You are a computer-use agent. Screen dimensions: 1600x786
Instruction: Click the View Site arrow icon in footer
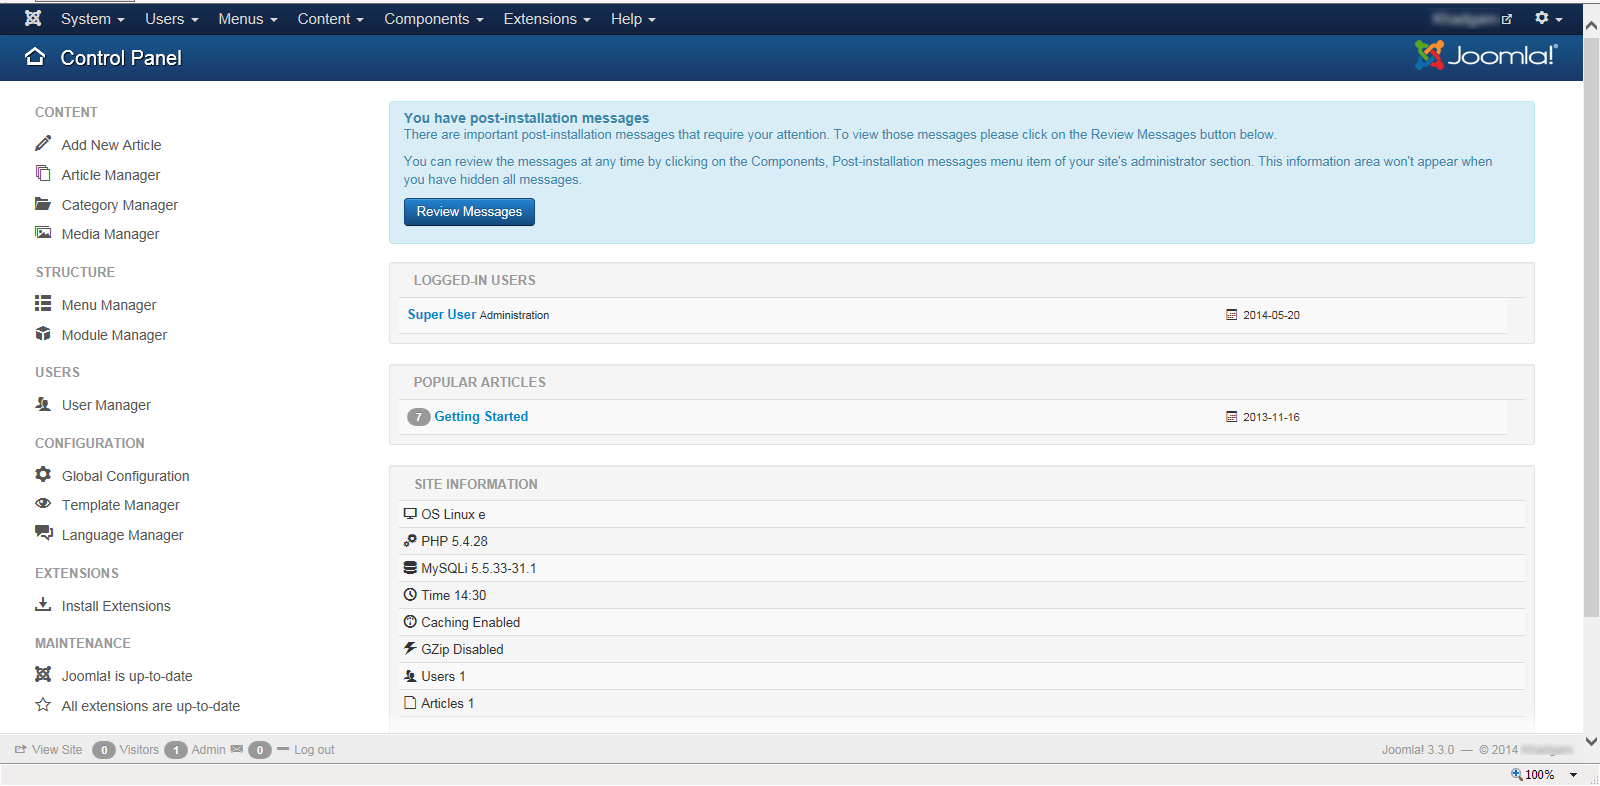click(x=20, y=749)
